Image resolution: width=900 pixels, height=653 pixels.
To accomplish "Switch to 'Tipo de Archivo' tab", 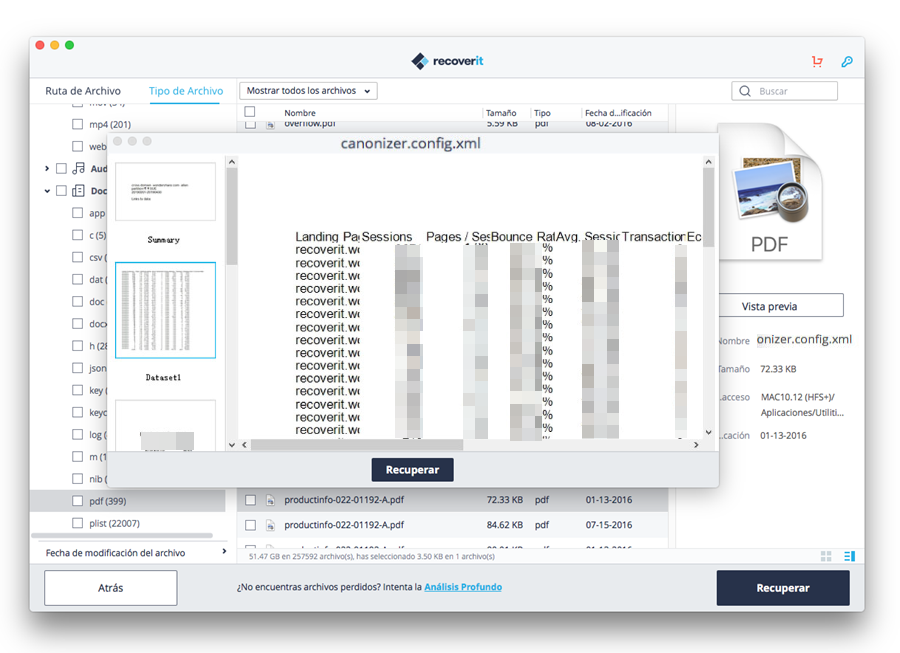I will pos(186,91).
